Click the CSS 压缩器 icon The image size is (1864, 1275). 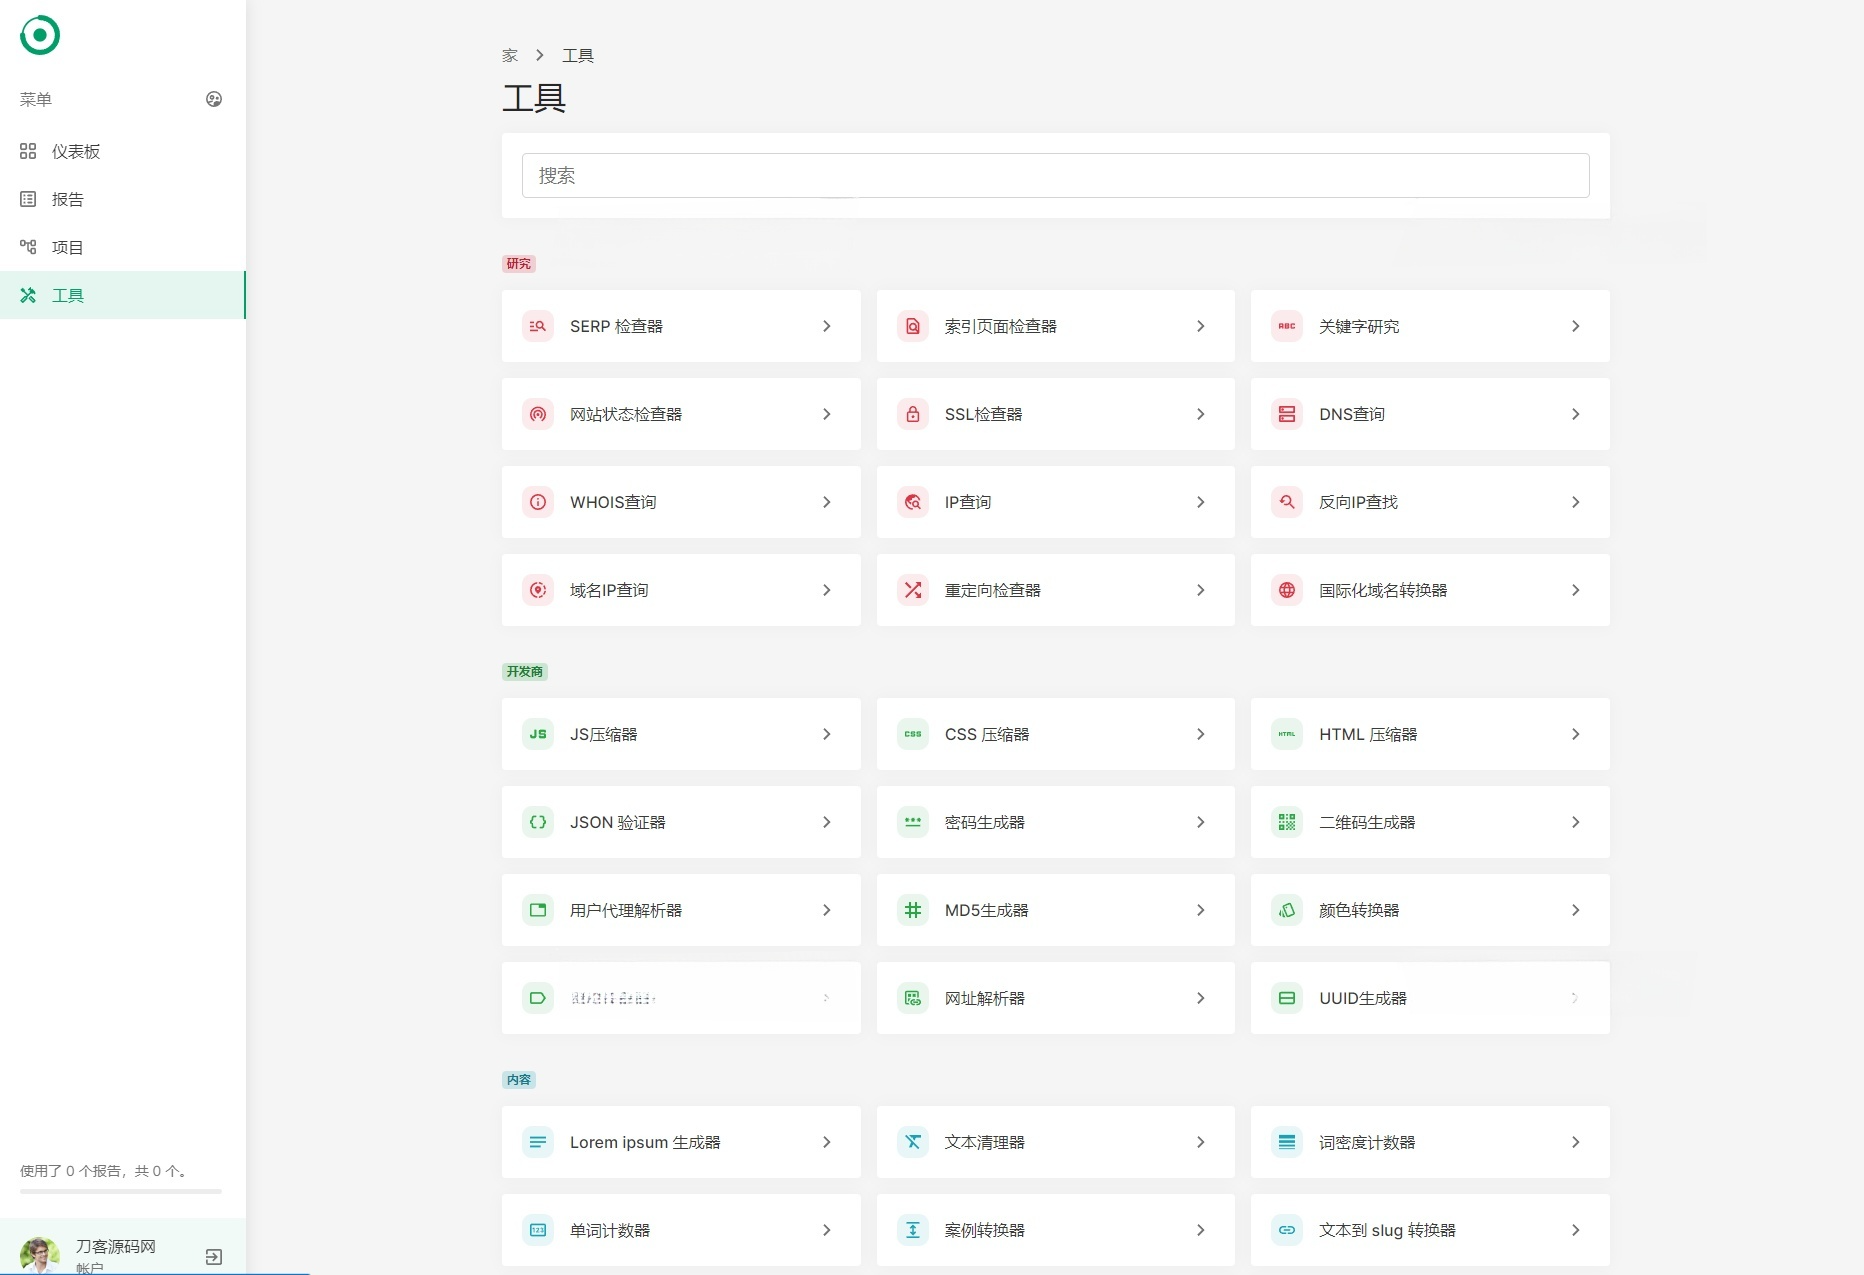coord(912,734)
